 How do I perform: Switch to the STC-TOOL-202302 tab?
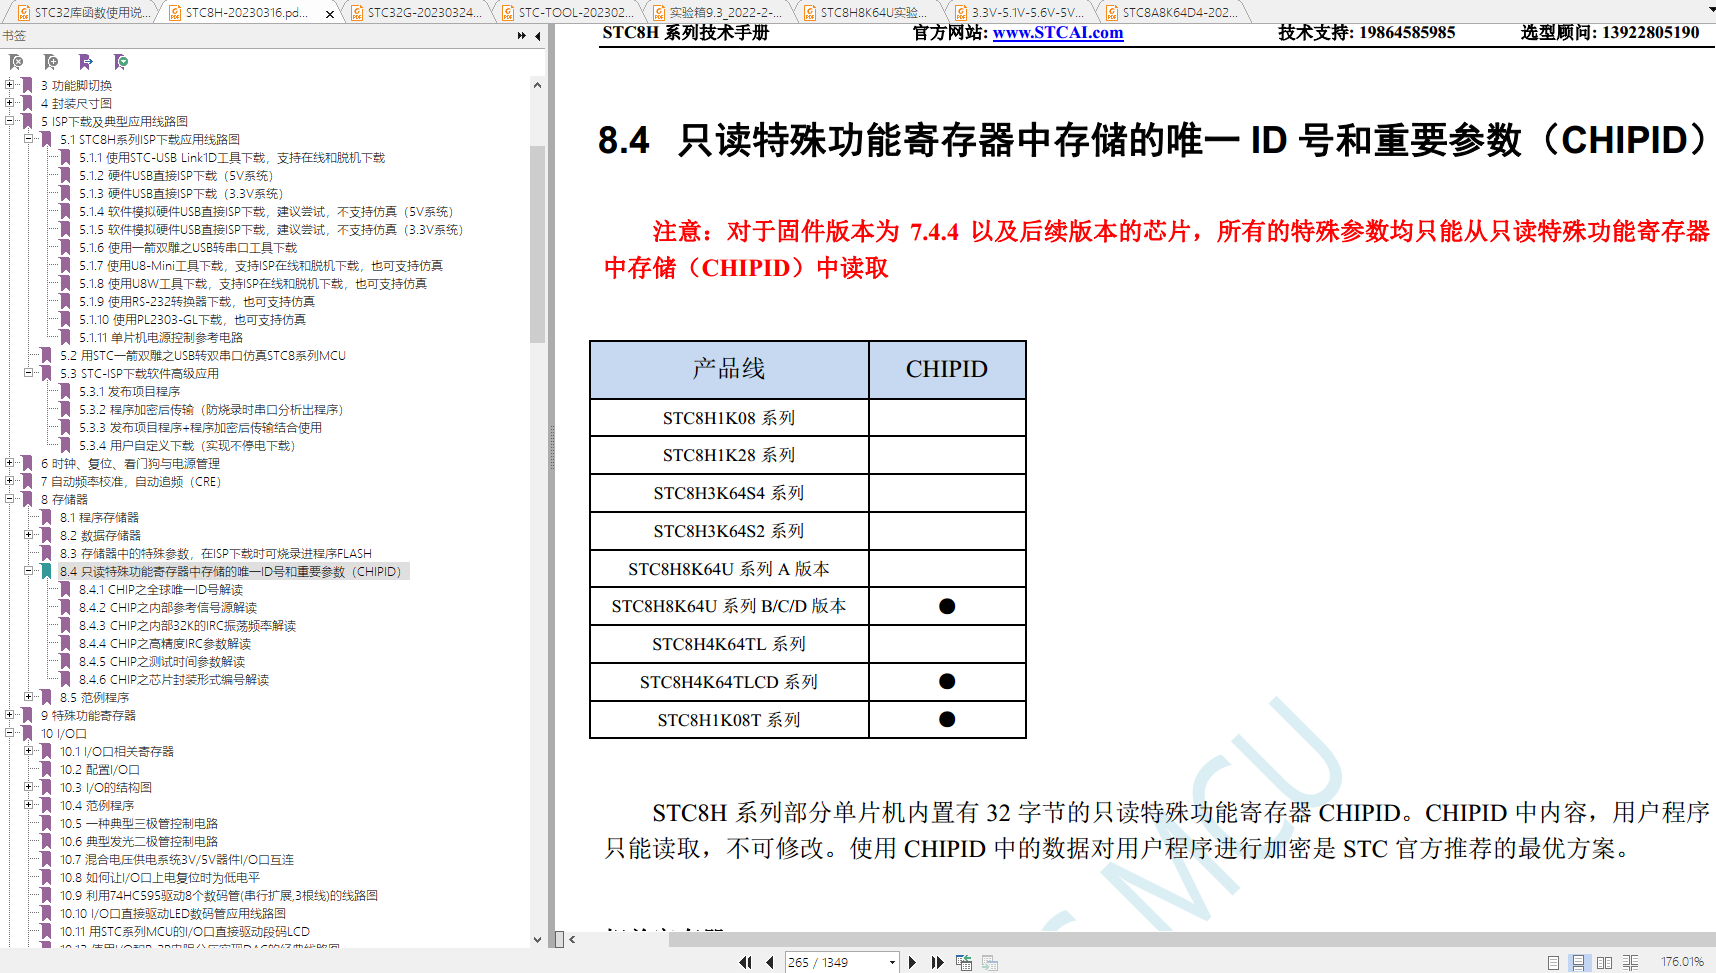(567, 12)
